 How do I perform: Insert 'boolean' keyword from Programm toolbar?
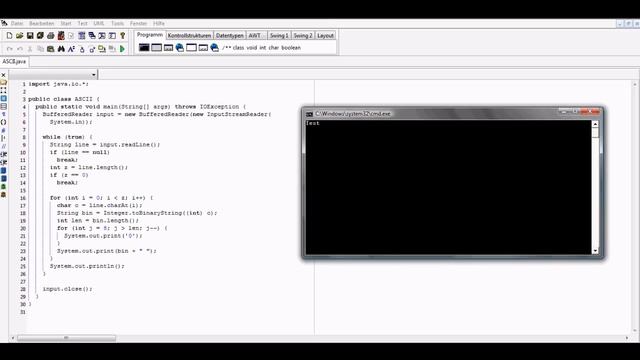(x=291, y=48)
